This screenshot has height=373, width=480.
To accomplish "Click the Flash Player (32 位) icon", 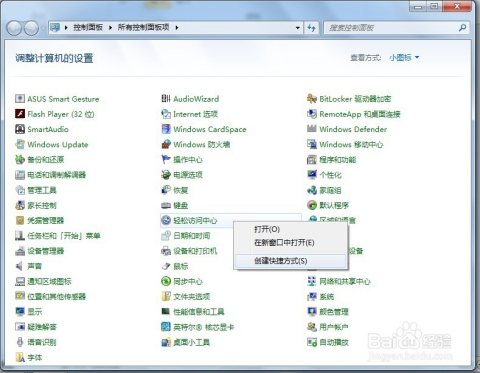I will 20,114.
